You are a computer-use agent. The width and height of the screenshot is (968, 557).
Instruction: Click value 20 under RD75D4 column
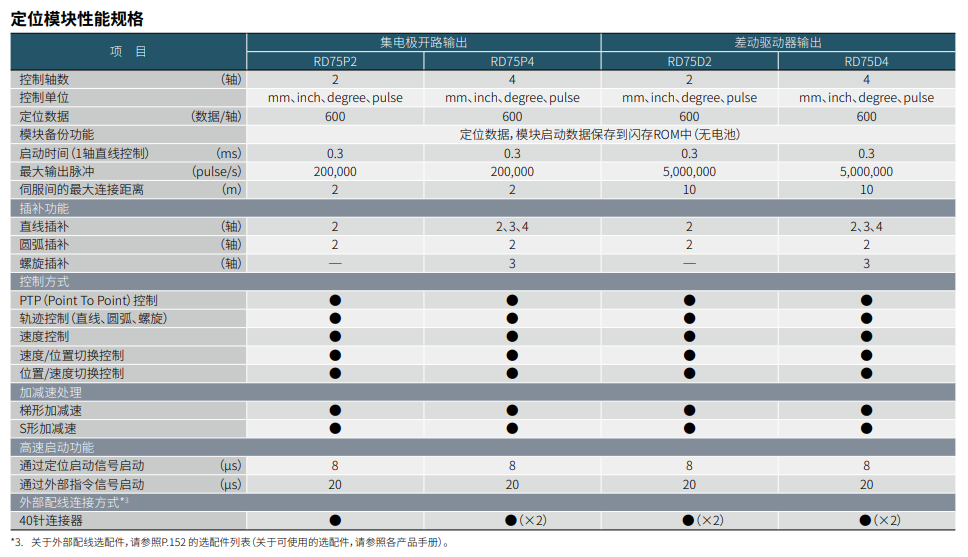pyautogui.click(x=866, y=484)
